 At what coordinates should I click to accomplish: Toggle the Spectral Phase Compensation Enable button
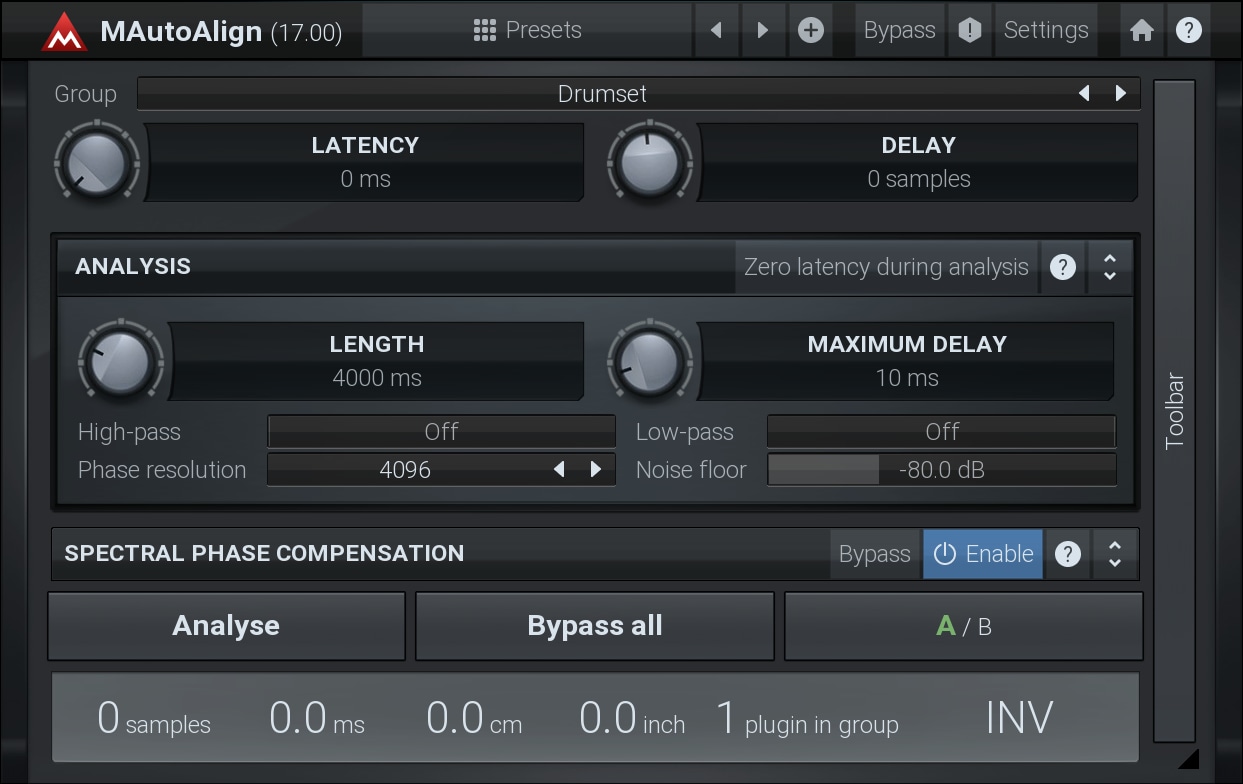(983, 554)
